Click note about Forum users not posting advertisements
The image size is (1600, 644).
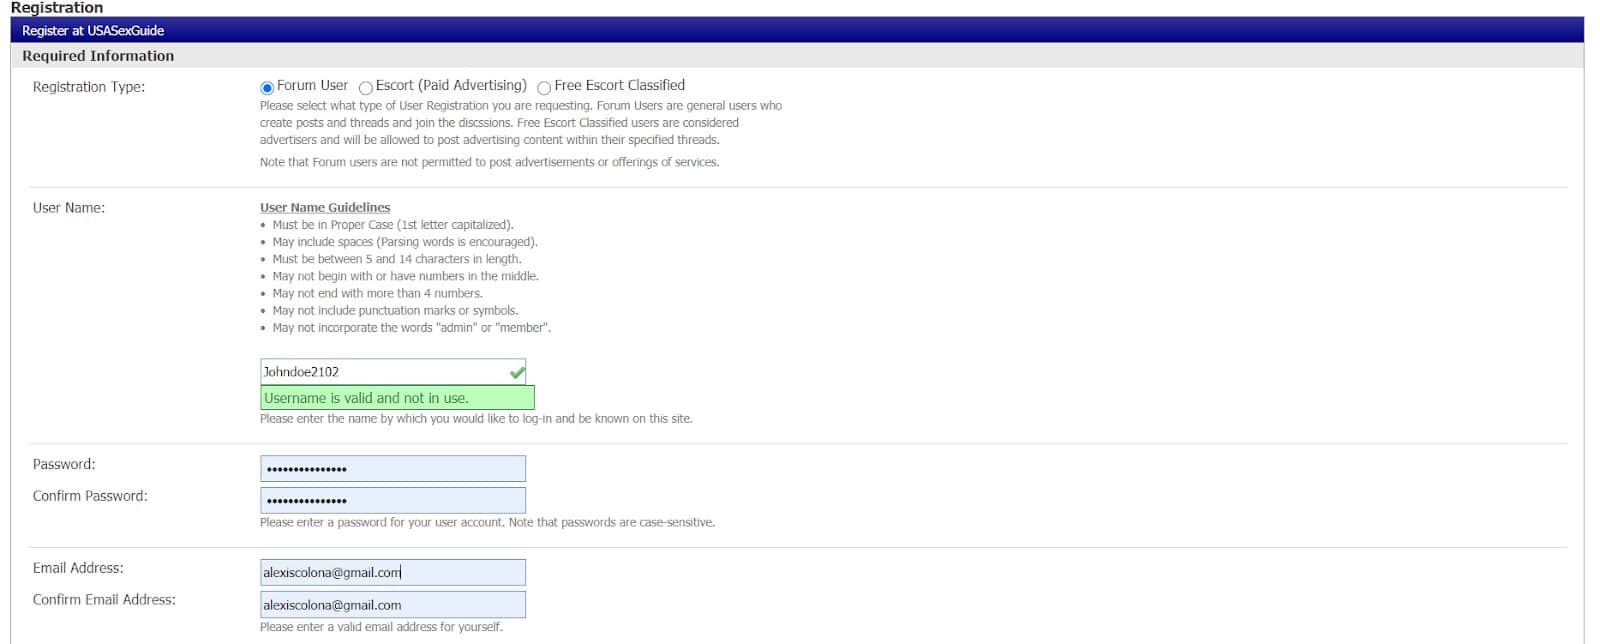(x=490, y=162)
